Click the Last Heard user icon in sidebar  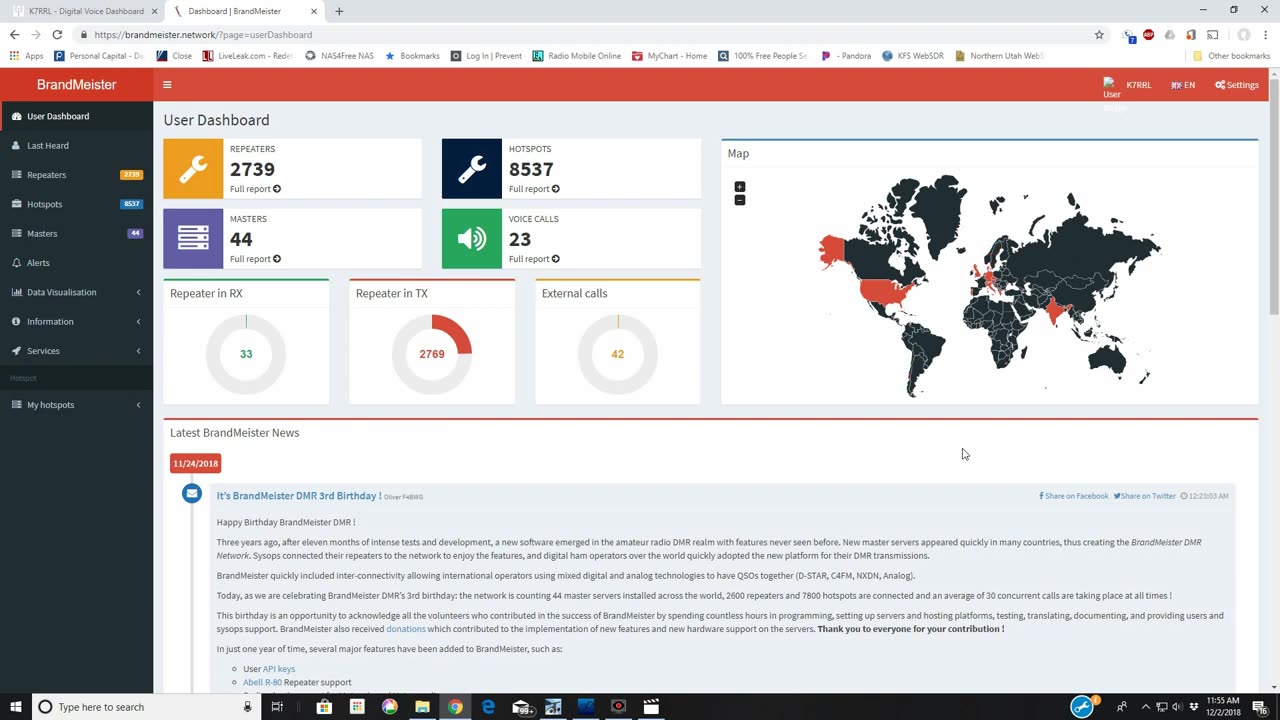point(16,146)
